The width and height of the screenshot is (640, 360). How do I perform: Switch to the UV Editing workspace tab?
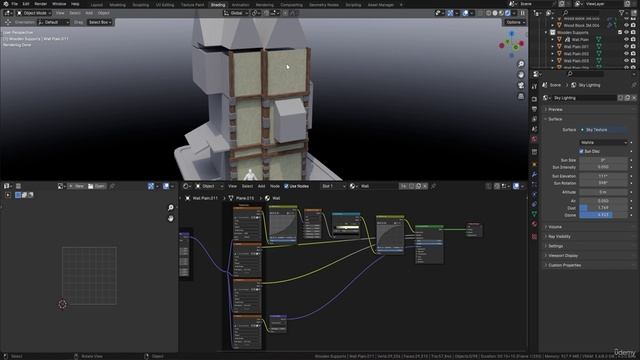click(x=164, y=4)
